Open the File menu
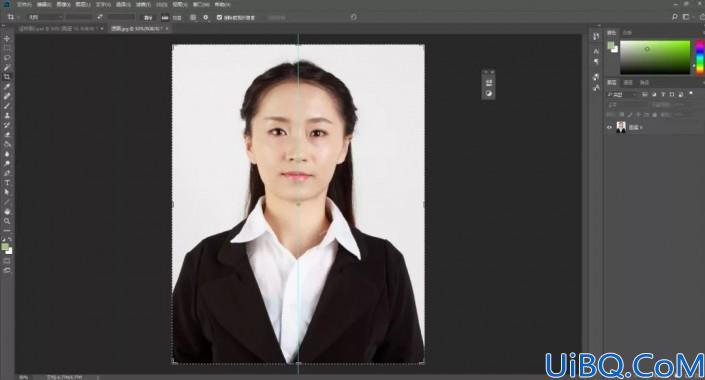This screenshot has height=380, width=705. click(x=24, y=4)
